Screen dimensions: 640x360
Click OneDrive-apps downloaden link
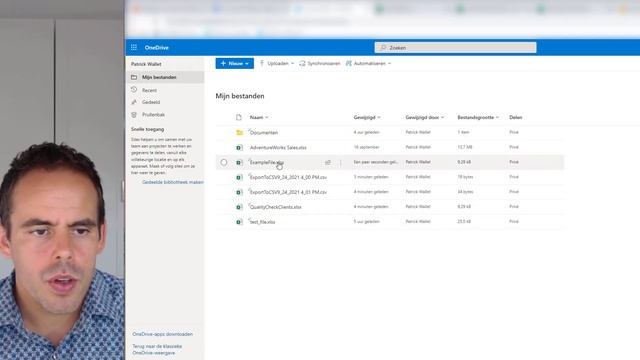162,334
